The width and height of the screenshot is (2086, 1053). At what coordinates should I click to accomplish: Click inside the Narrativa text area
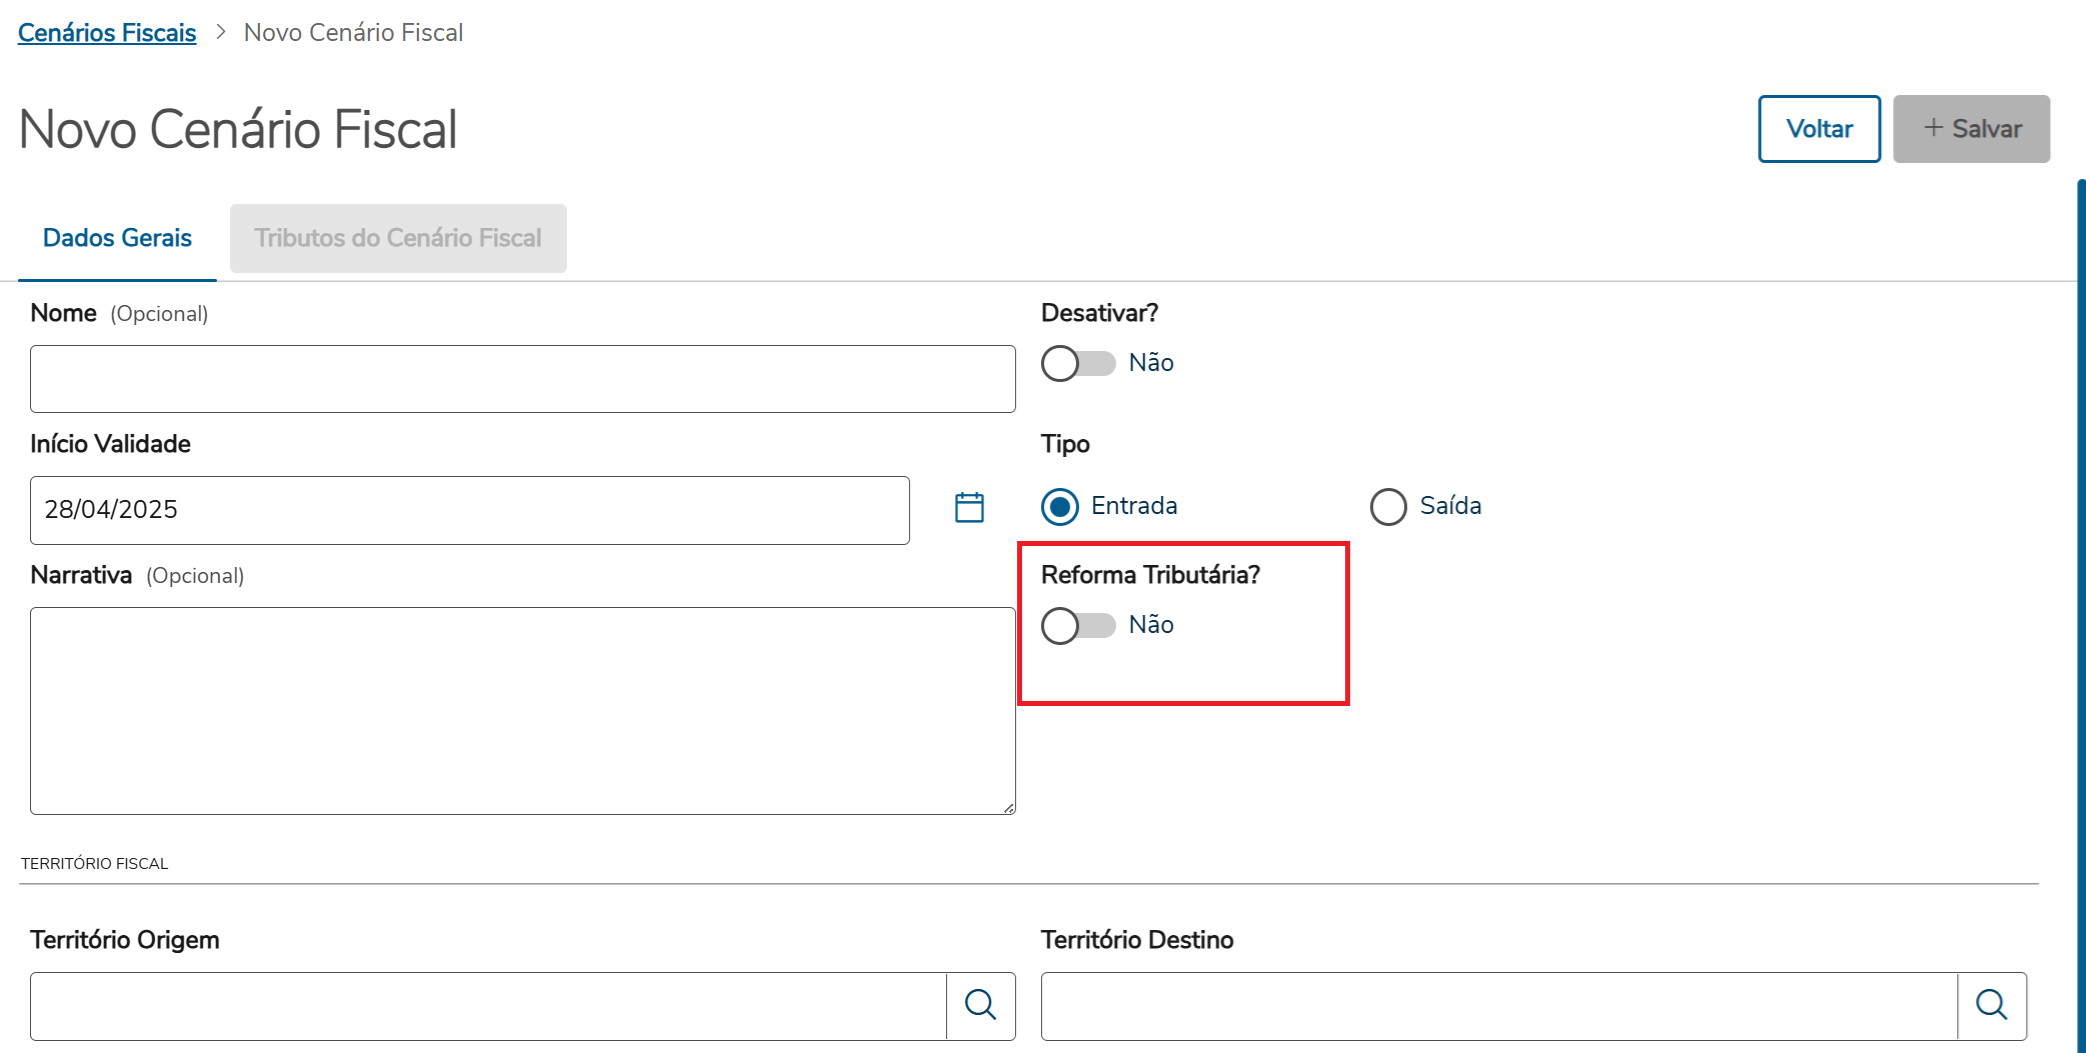(x=522, y=710)
